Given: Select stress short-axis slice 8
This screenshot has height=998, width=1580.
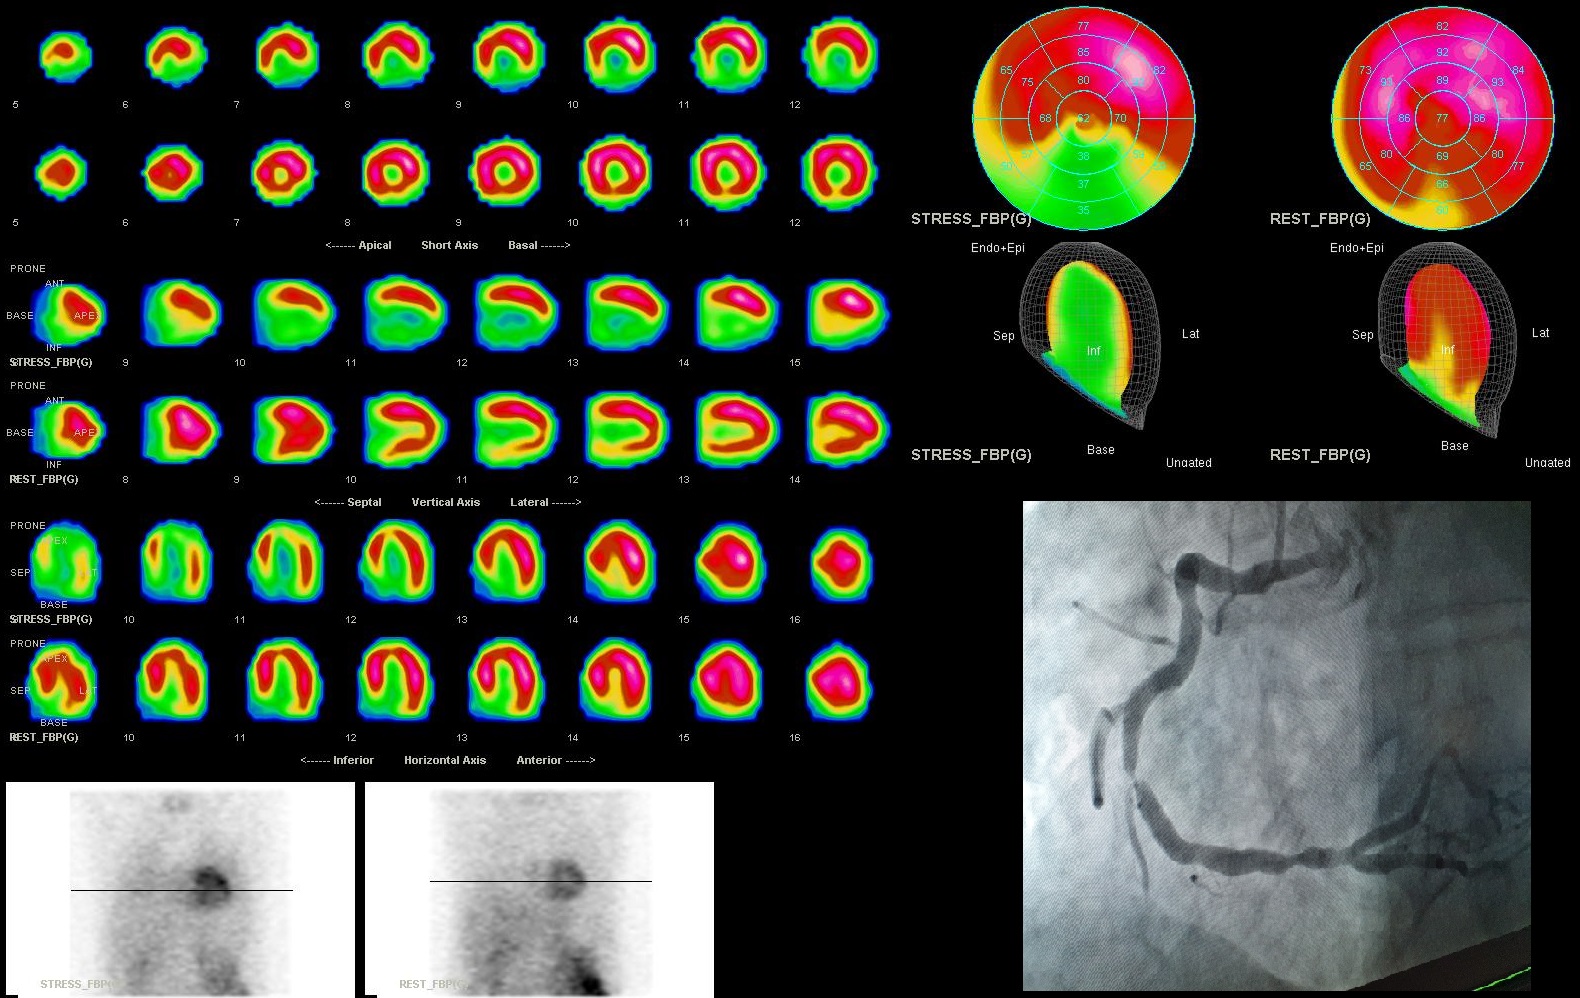Looking at the screenshot, I should click(397, 55).
